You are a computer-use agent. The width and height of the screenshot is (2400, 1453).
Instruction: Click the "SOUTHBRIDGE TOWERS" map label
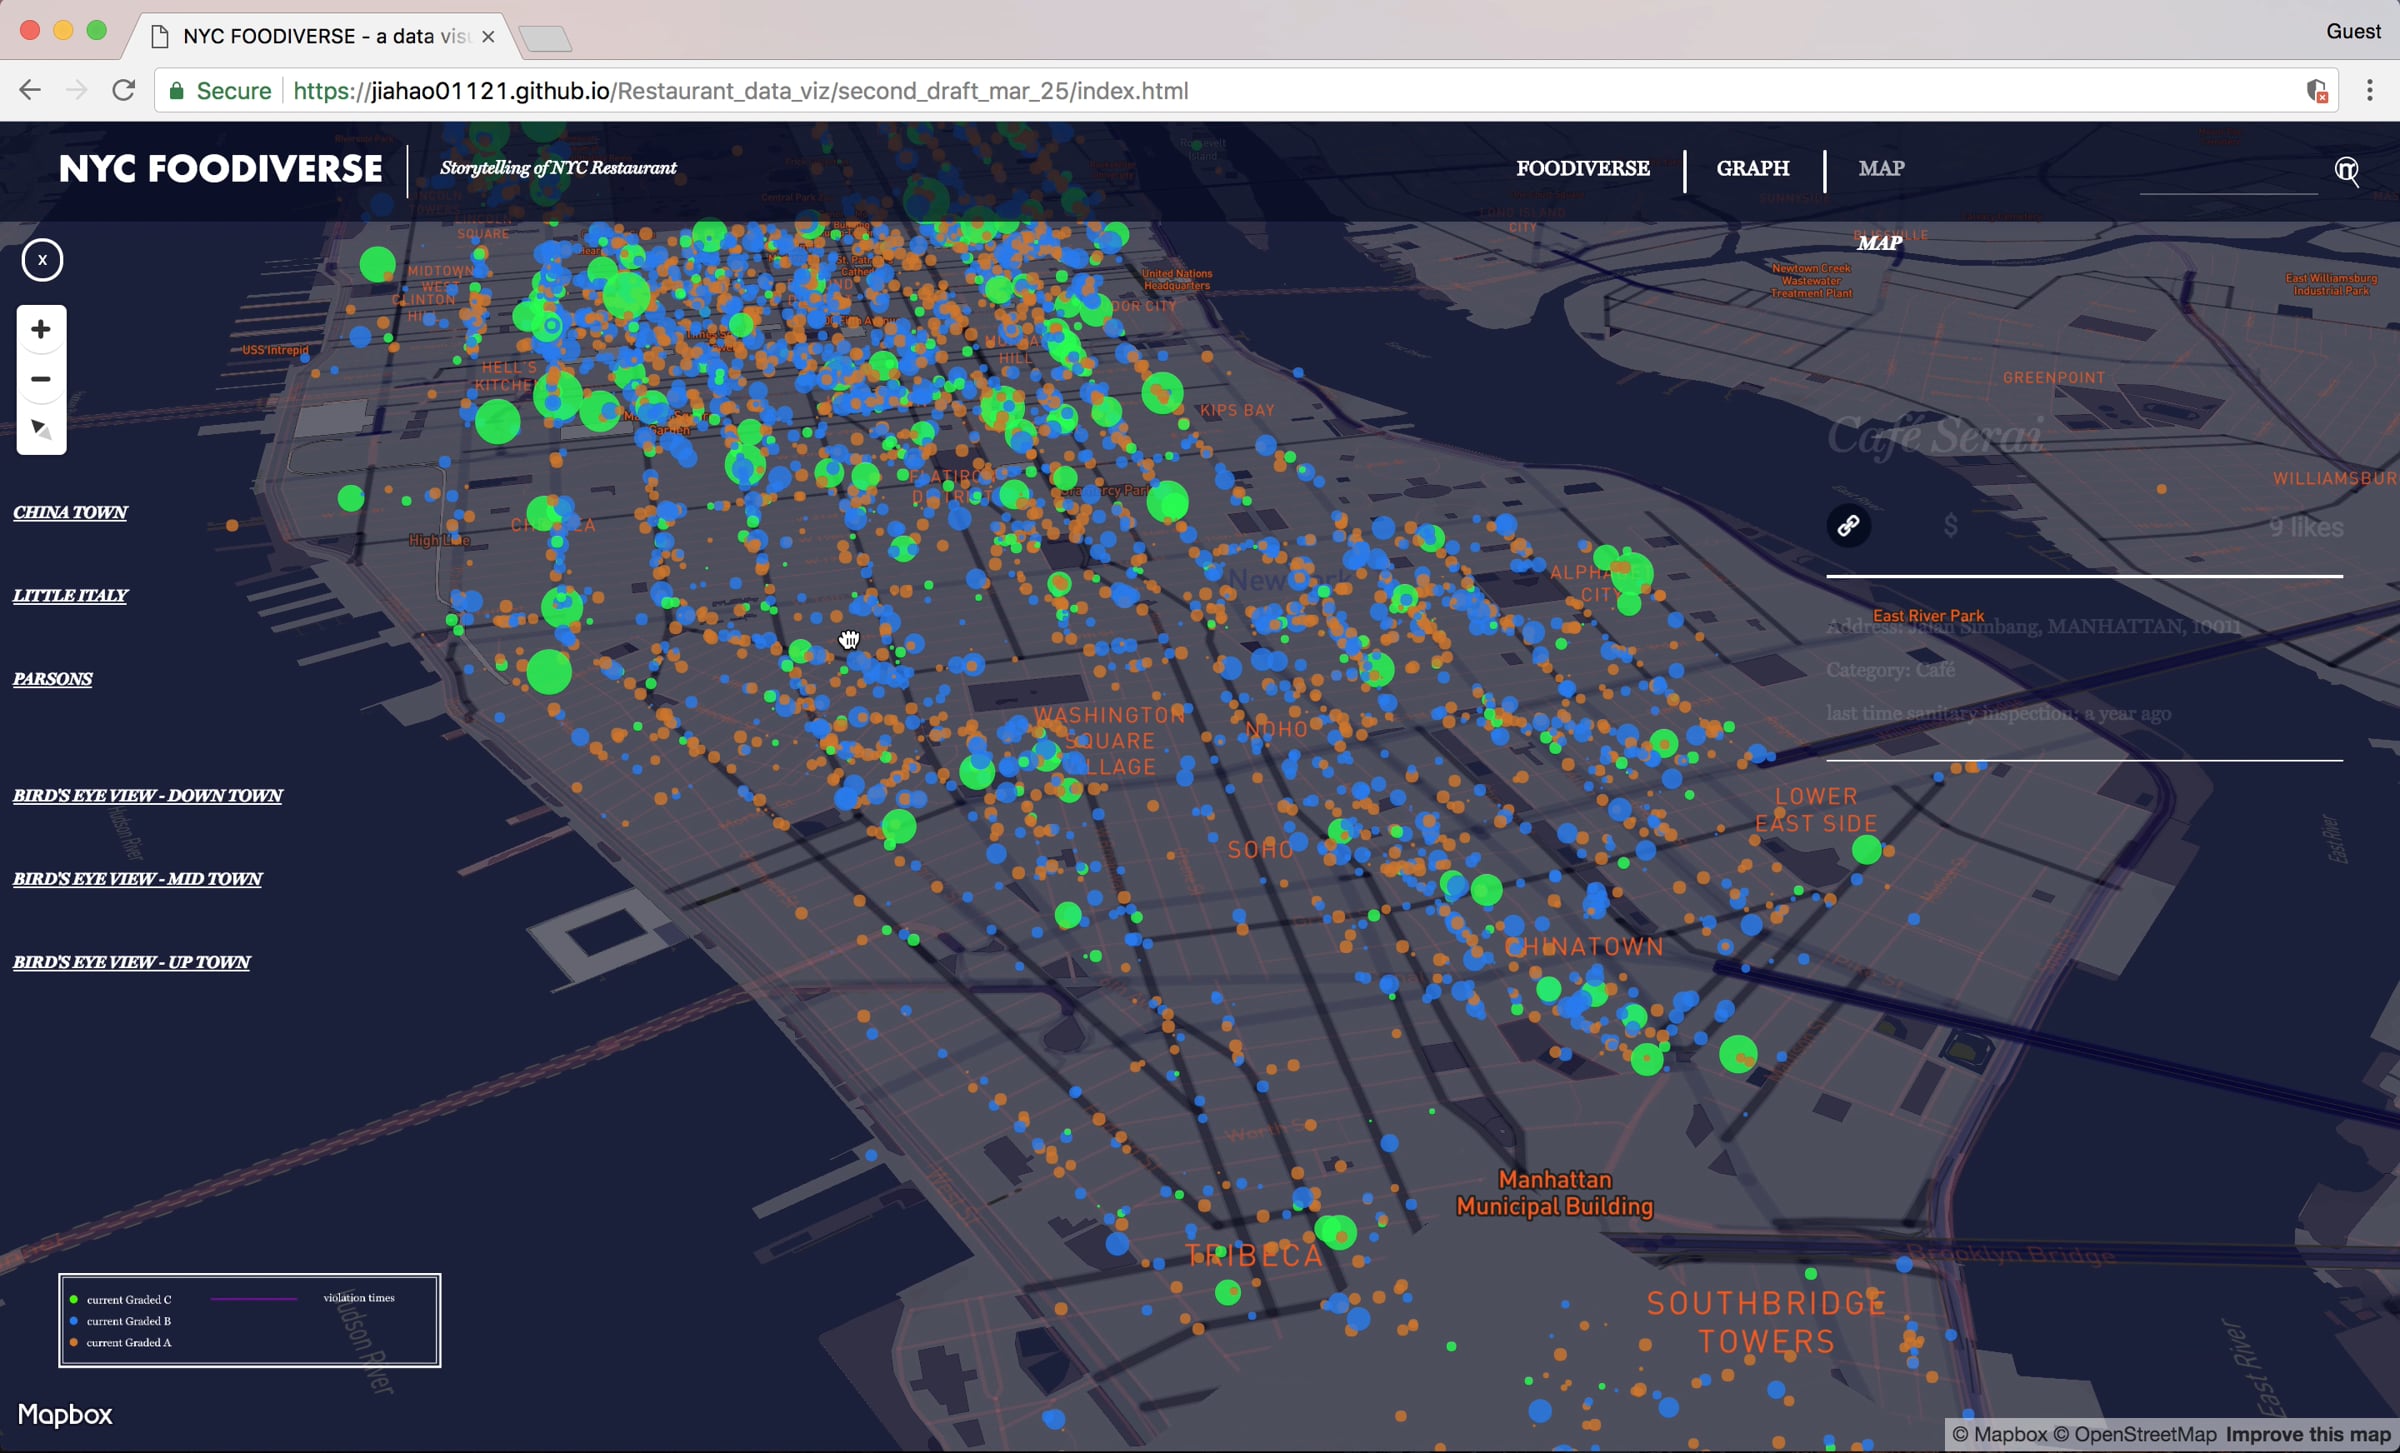click(1766, 1322)
